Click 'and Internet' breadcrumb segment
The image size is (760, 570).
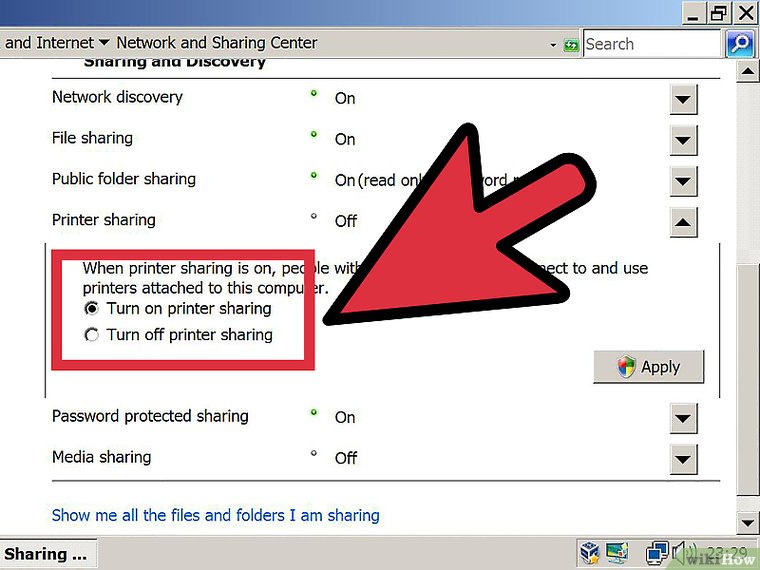point(49,43)
